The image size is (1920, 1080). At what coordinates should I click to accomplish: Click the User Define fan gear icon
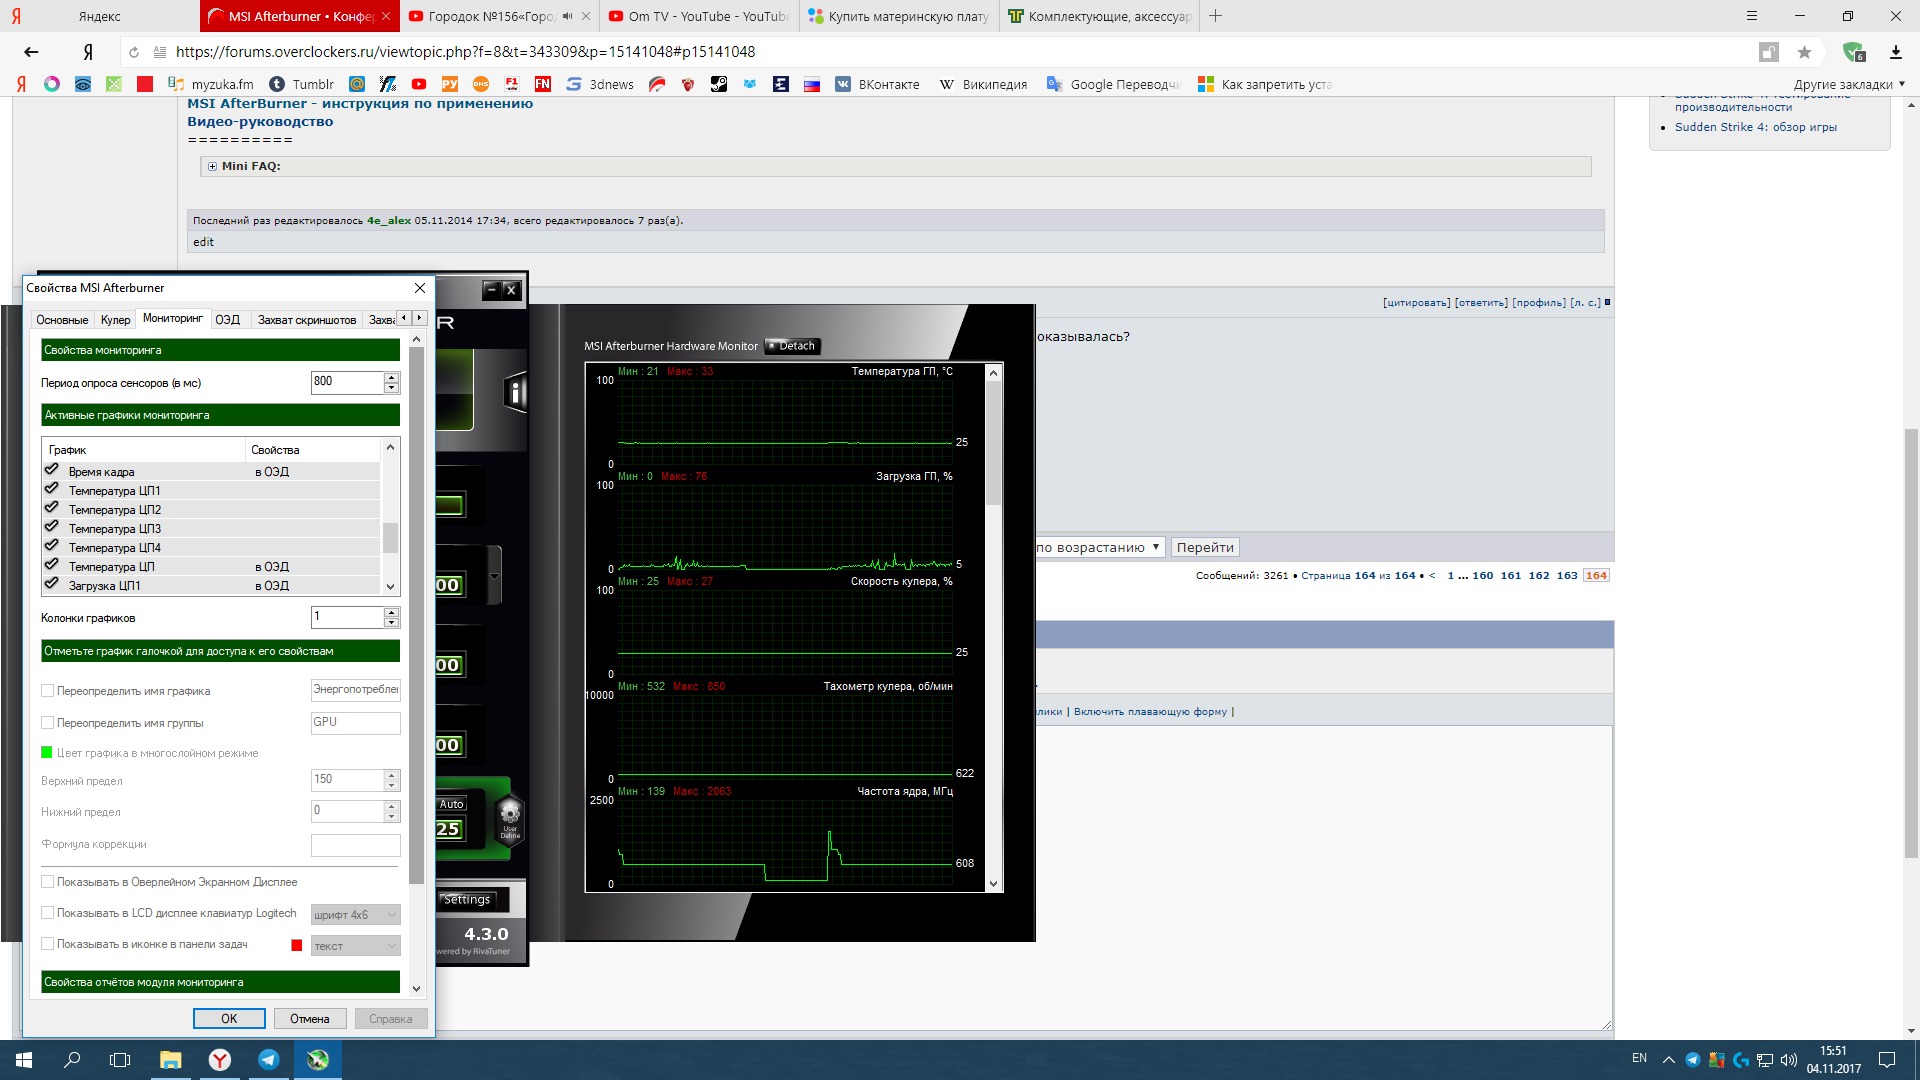click(x=510, y=815)
